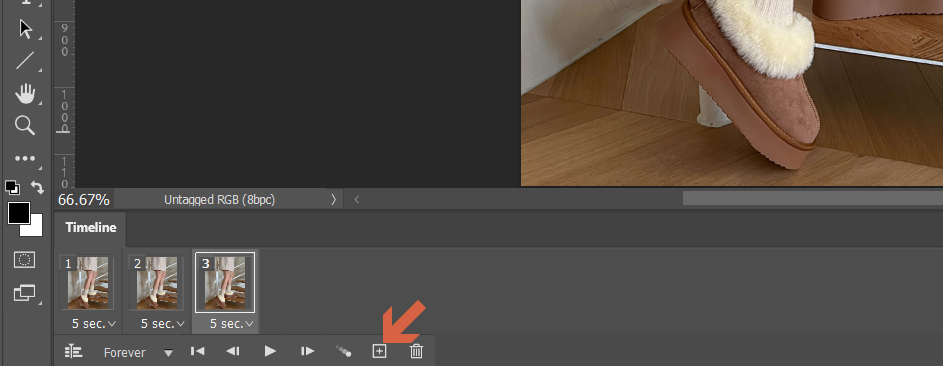
Task: Play the animation
Action: click(x=270, y=351)
